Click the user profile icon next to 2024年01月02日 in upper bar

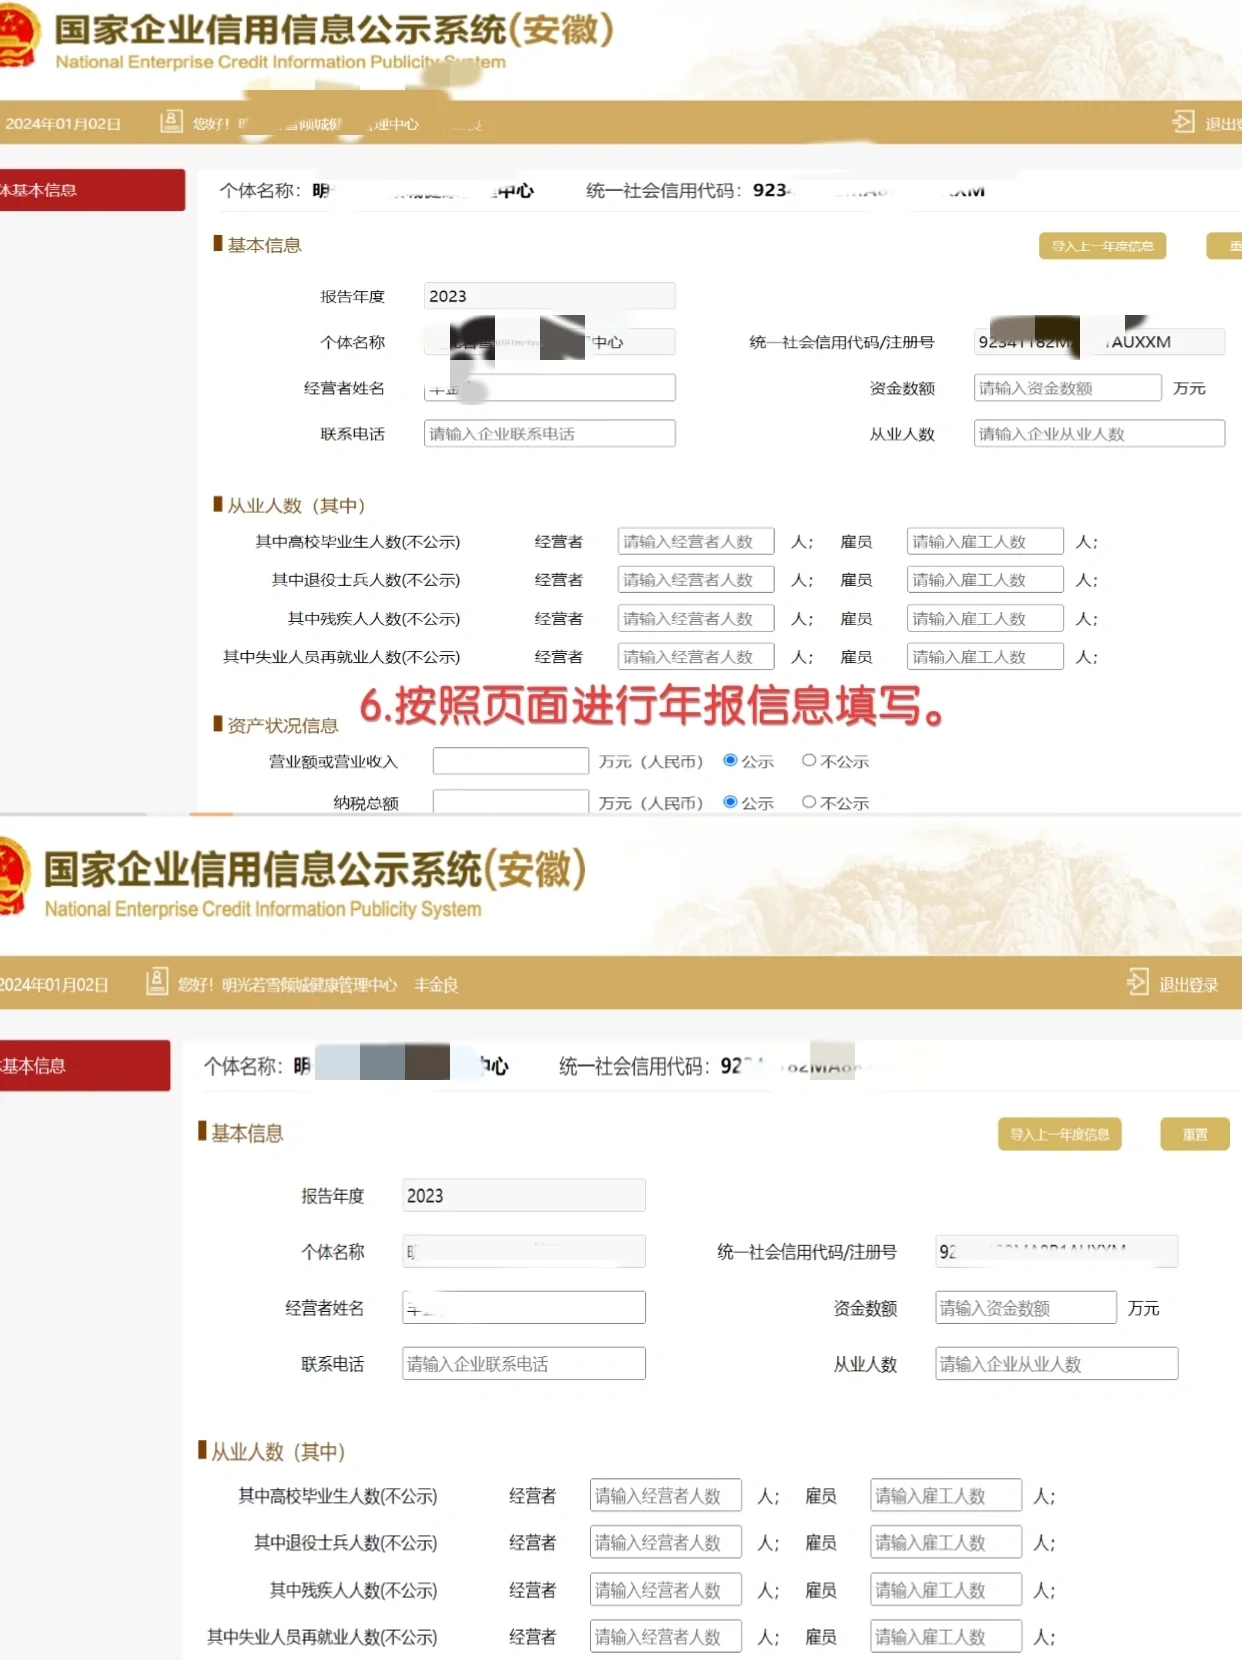pyautogui.click(x=171, y=122)
